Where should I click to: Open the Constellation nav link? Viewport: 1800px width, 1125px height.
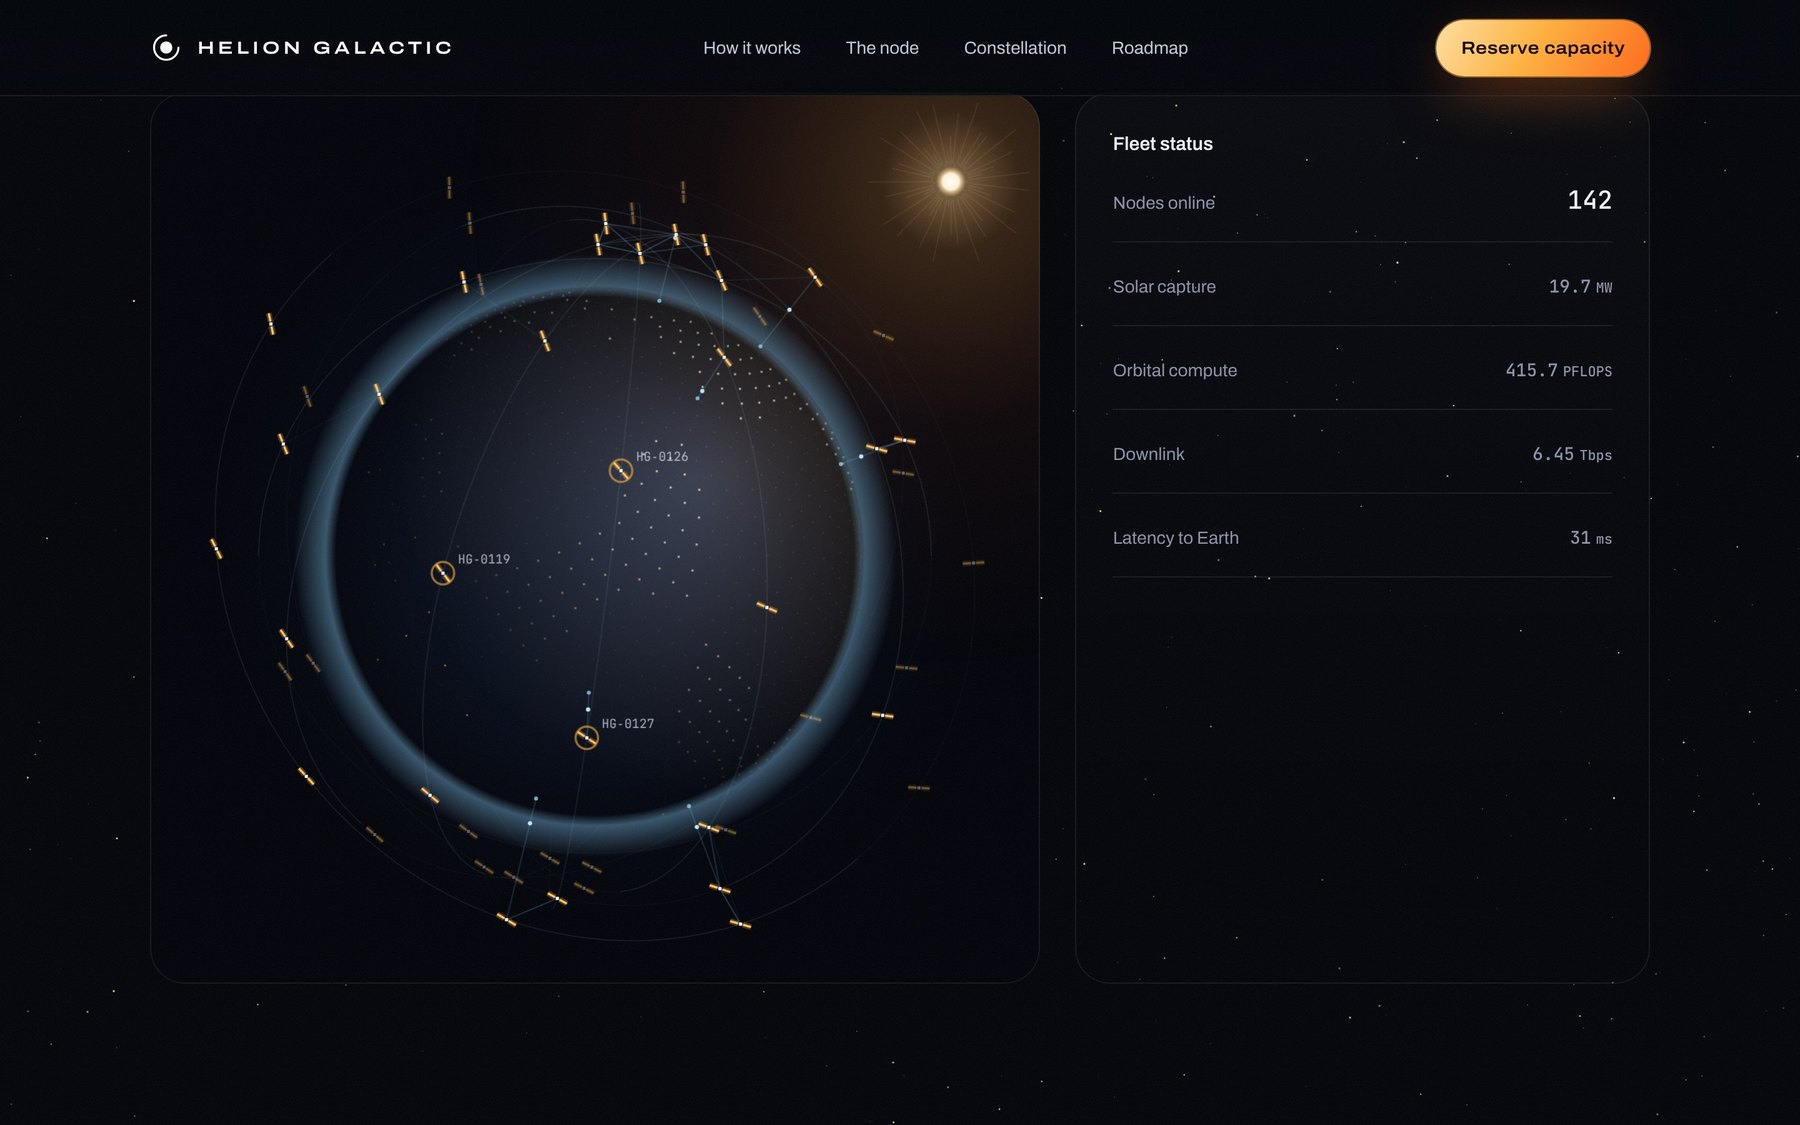coord(1015,48)
